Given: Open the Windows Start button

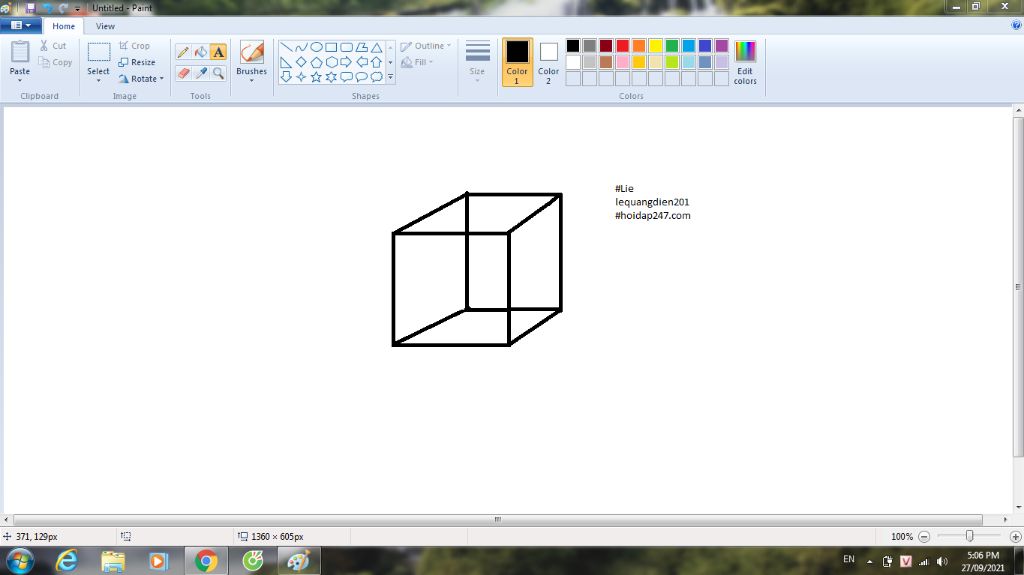Looking at the screenshot, I should (20, 561).
